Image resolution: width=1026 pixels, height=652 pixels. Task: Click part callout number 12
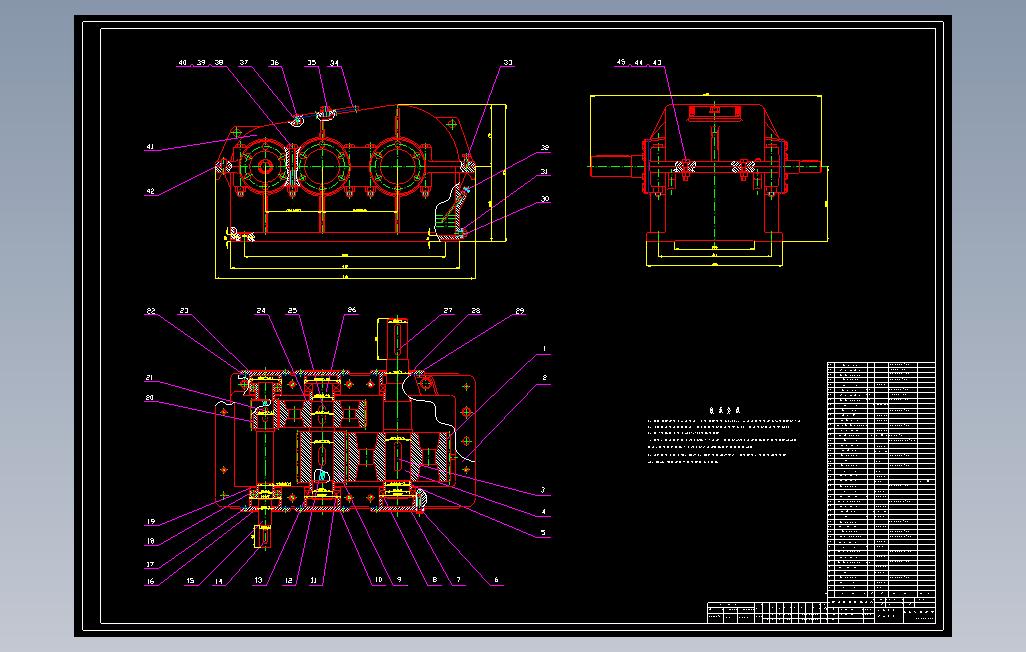(x=289, y=581)
